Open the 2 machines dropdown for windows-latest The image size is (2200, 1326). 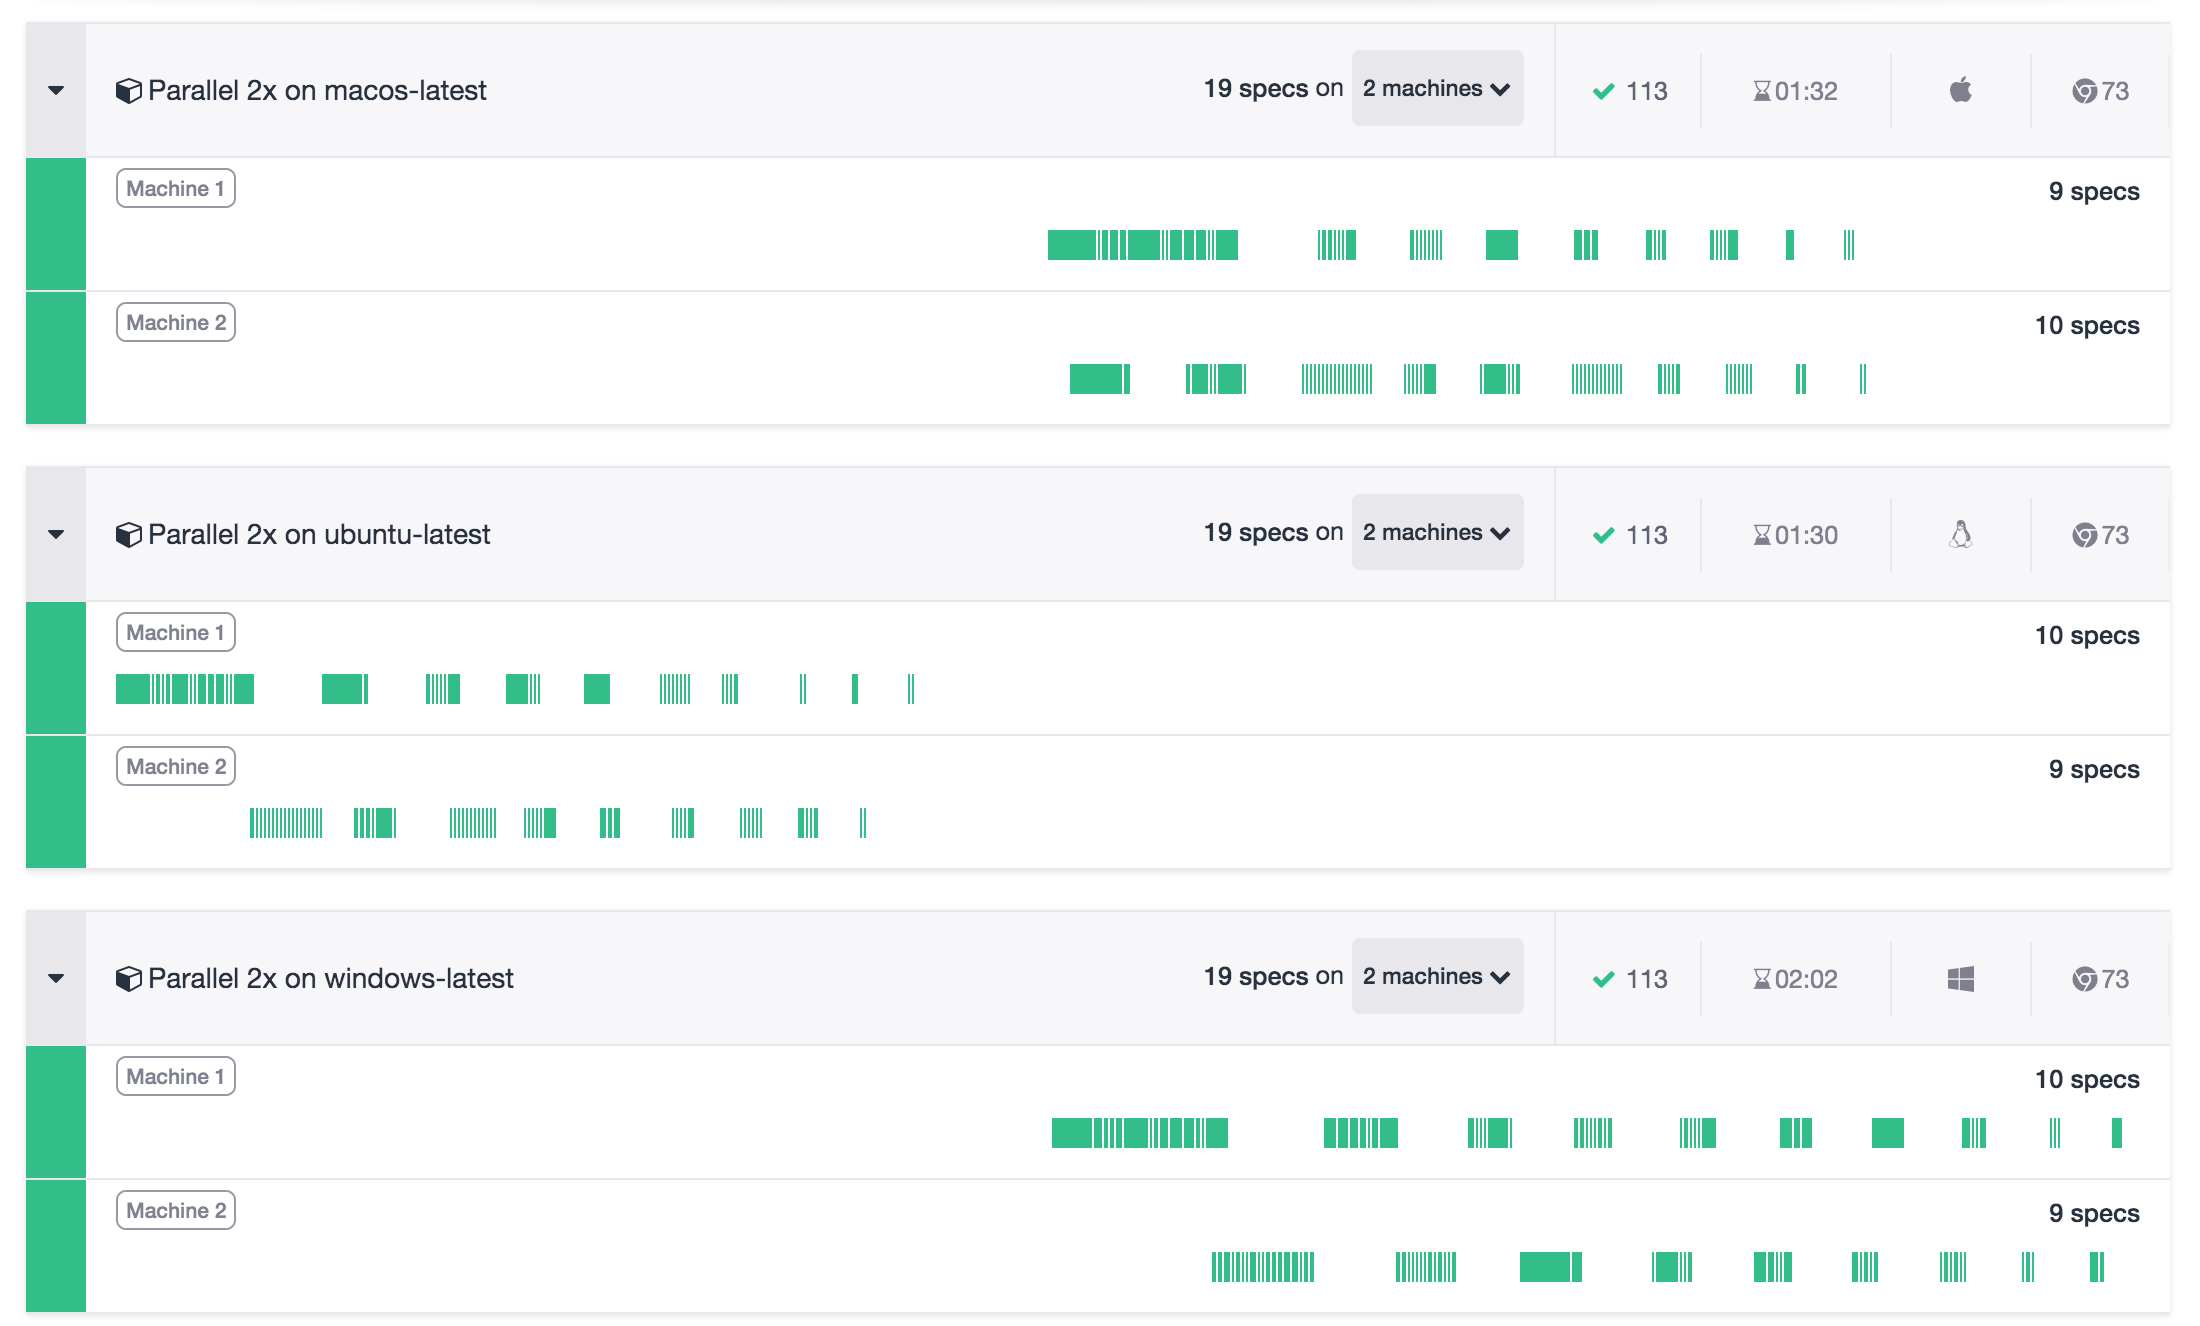tap(1437, 976)
